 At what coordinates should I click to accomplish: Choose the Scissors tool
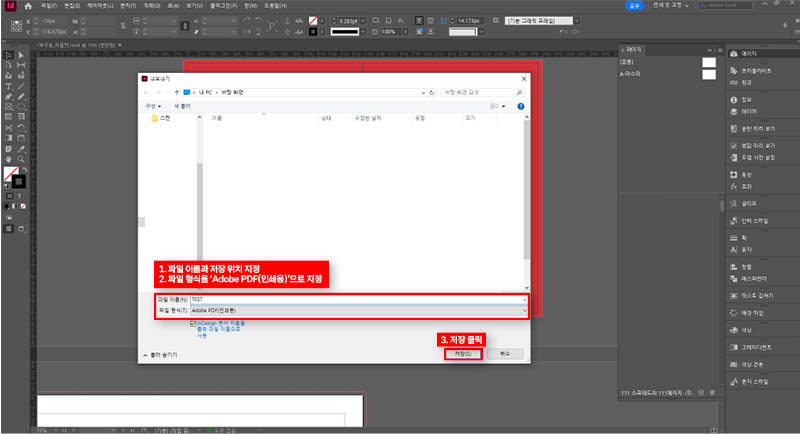pyautogui.click(x=9, y=127)
